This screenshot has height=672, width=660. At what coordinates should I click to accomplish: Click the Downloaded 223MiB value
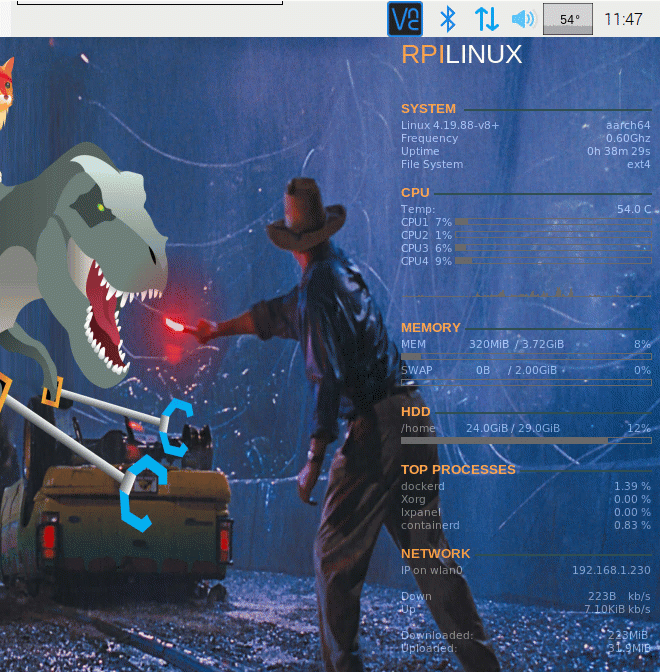(627, 635)
